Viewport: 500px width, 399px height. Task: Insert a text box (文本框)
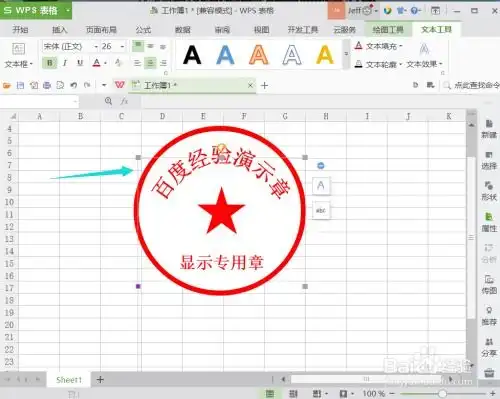[18, 55]
